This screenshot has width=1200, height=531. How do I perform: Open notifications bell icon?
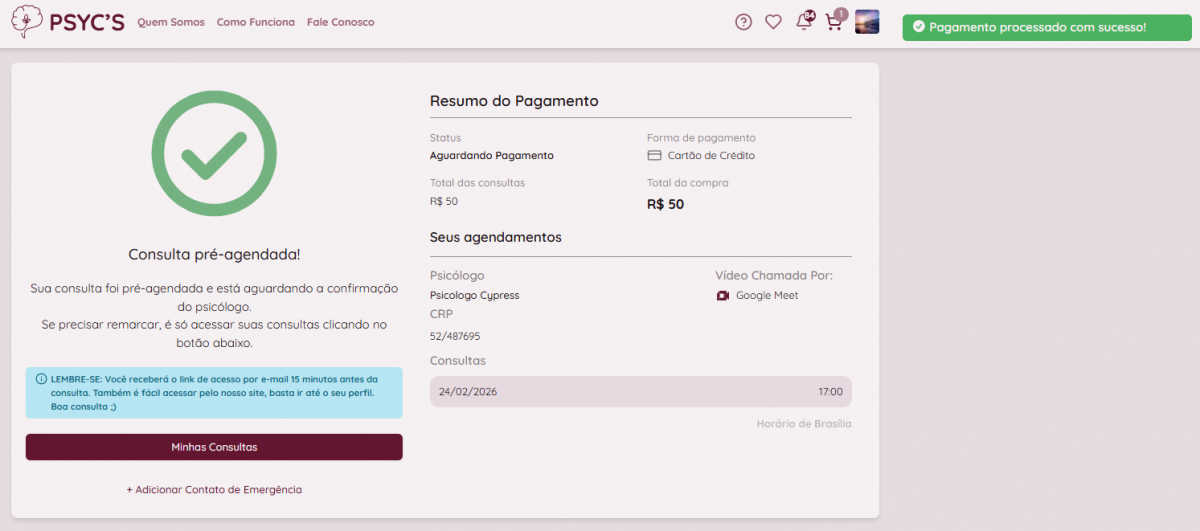coord(804,22)
